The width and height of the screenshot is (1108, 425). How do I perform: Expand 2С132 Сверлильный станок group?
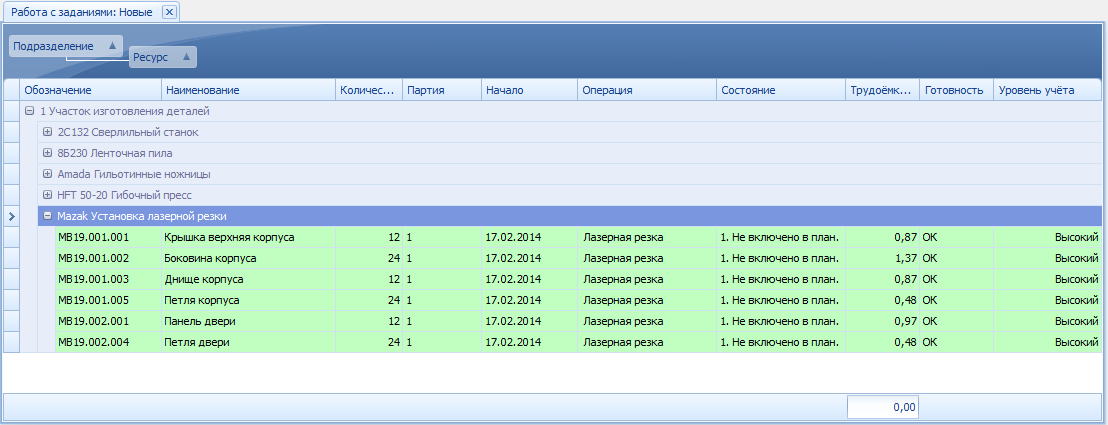point(47,132)
